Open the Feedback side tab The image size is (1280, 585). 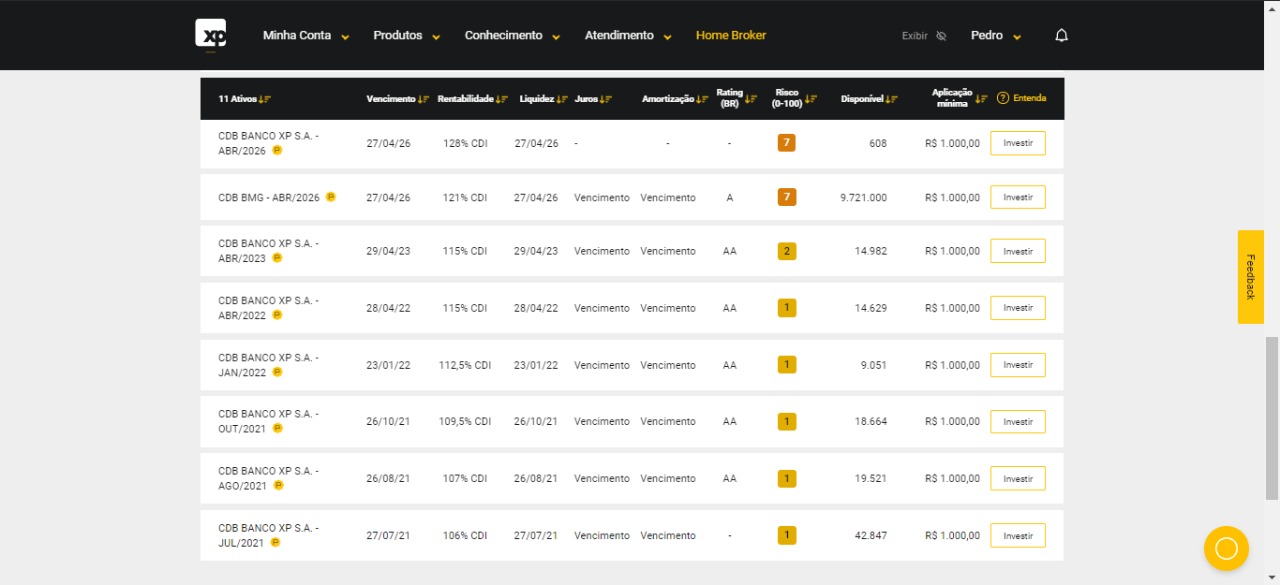(1250, 277)
